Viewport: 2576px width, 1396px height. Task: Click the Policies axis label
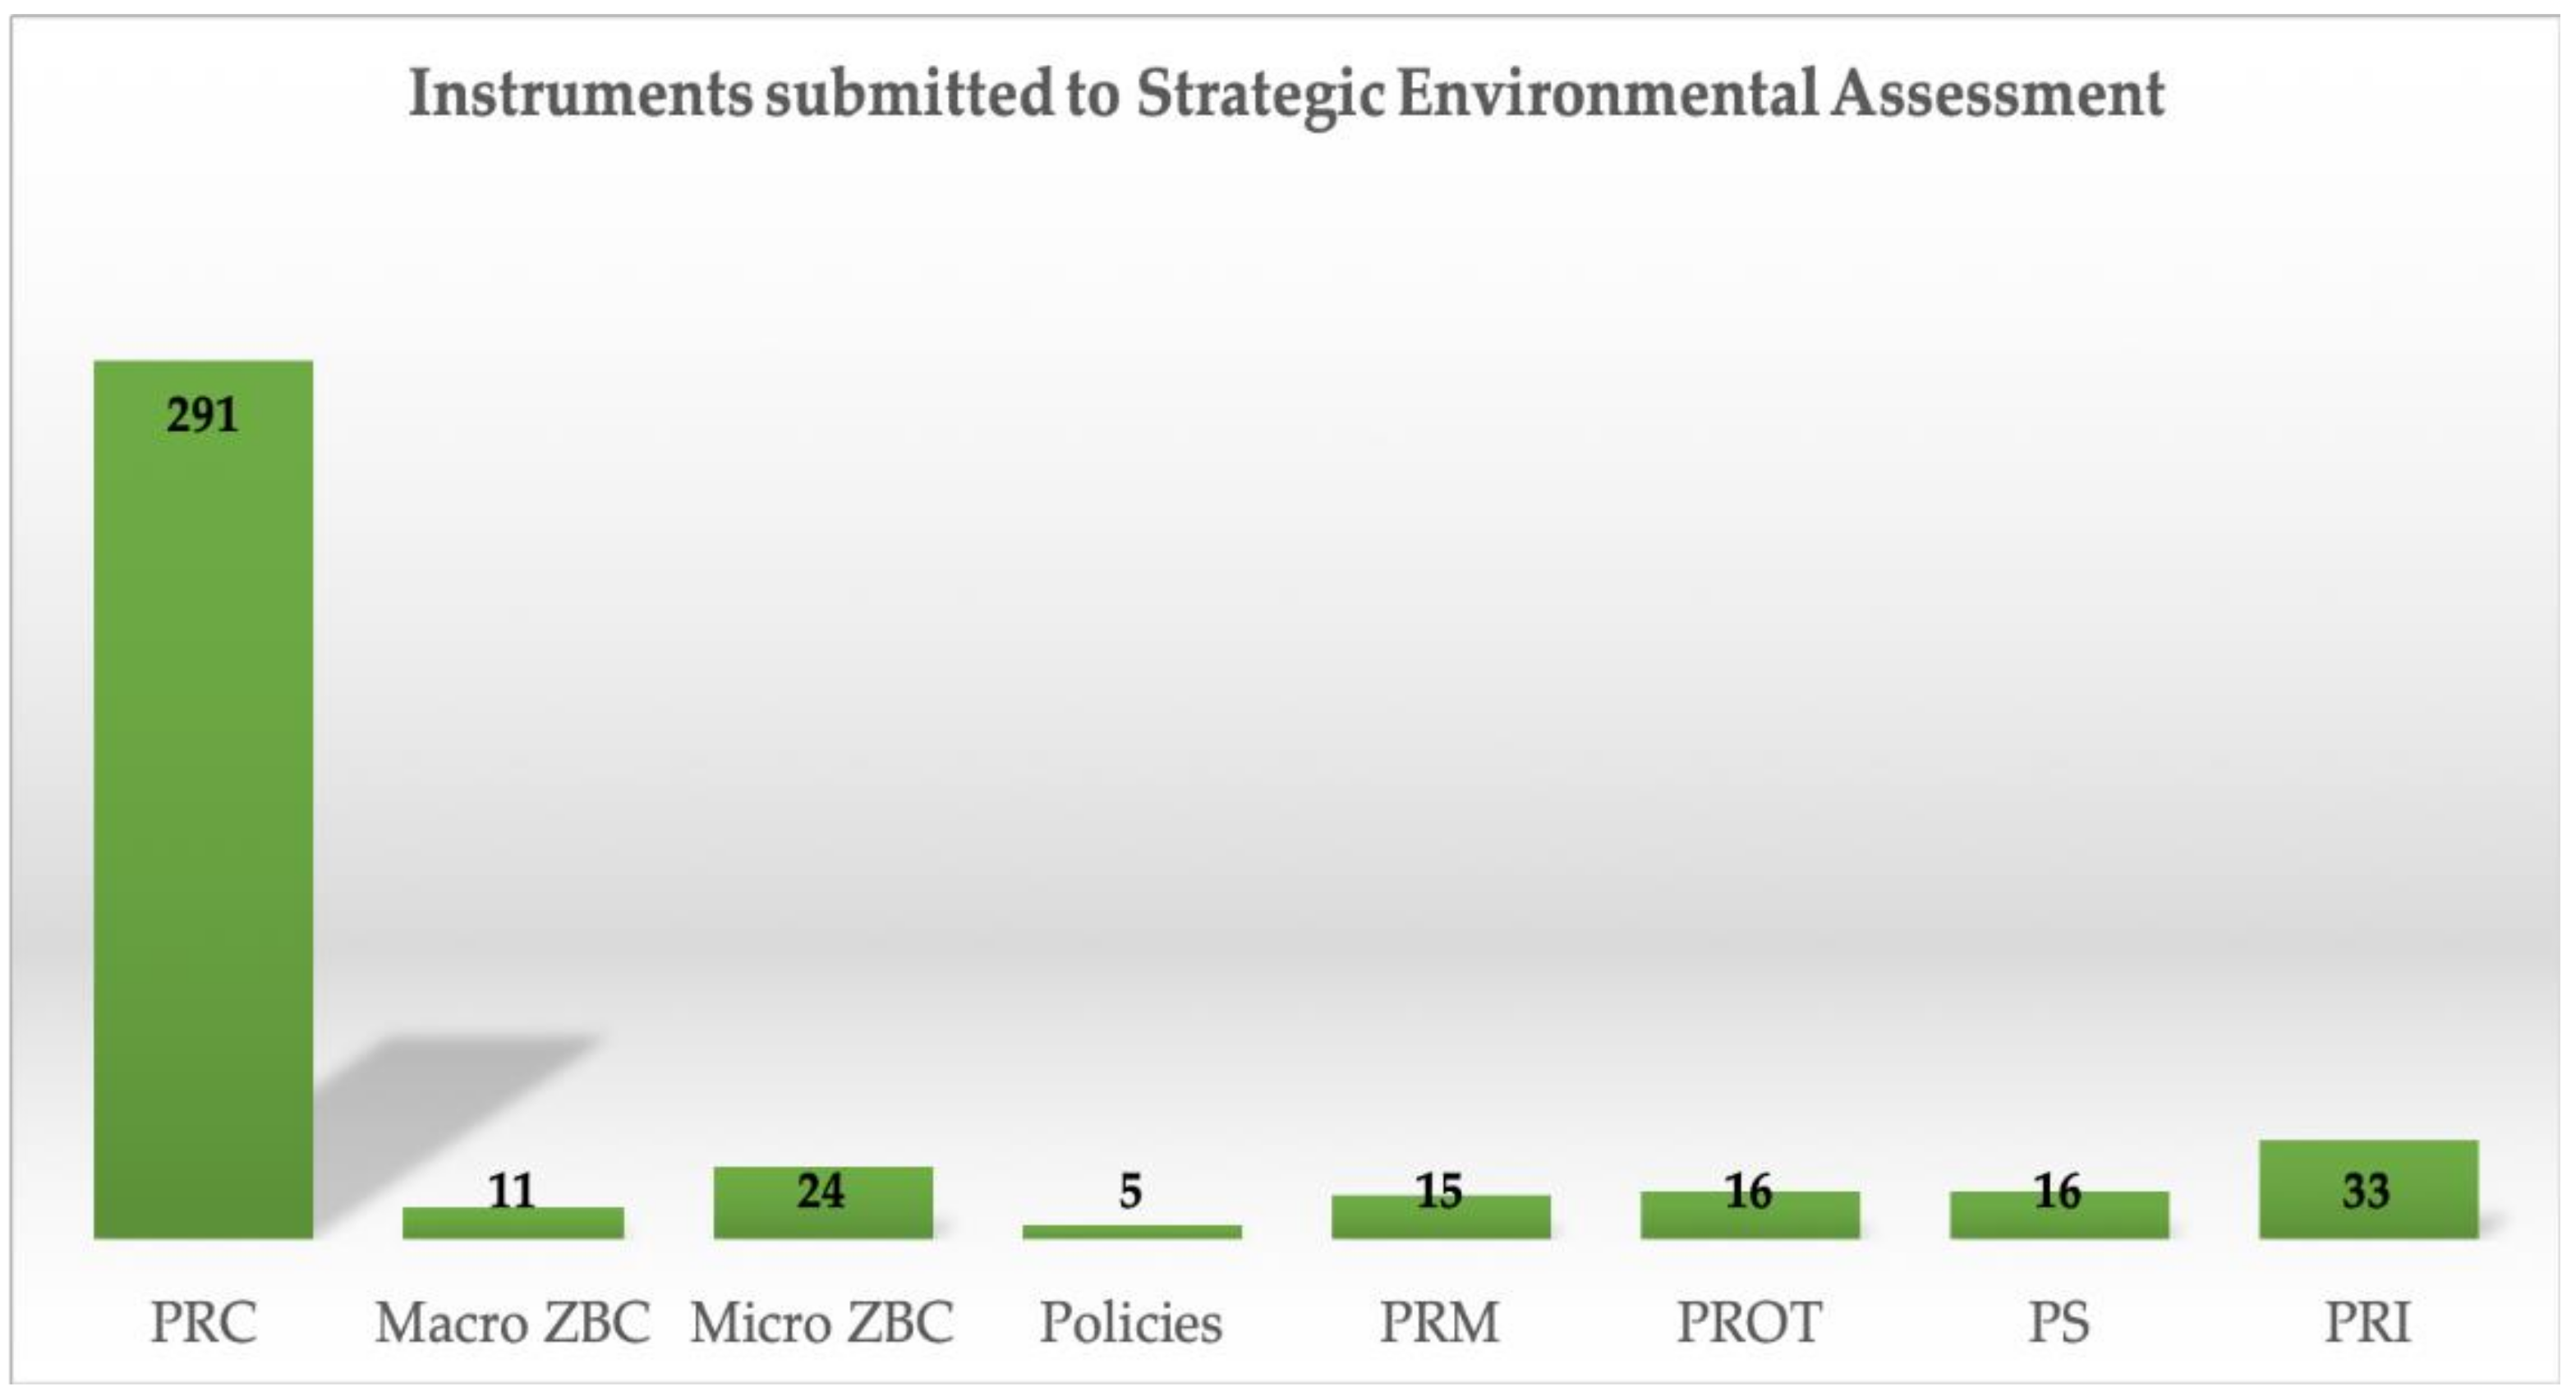coord(1131,1322)
